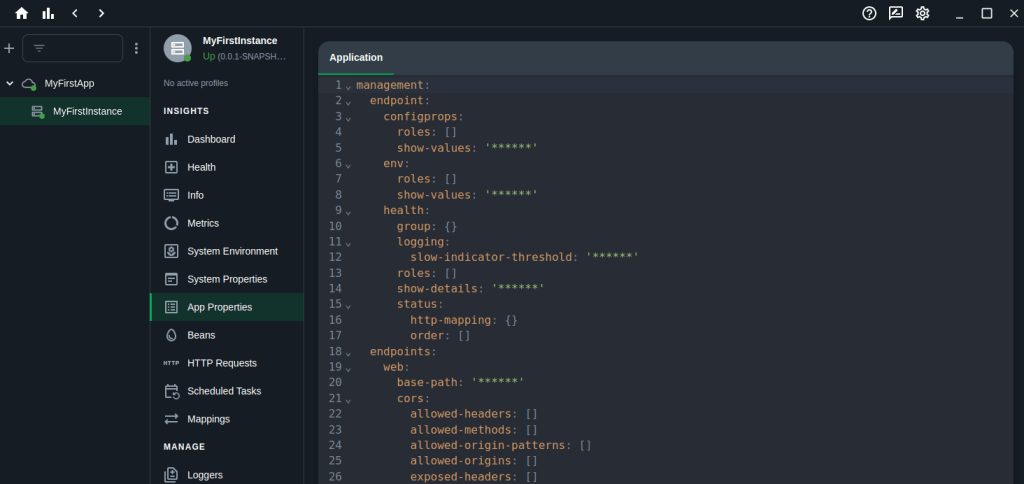Fold the management section at line 1
This screenshot has width=1024, height=484.
tap(348, 86)
